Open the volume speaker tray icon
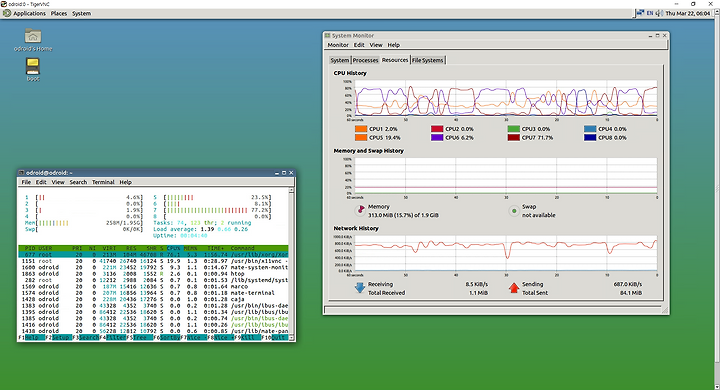This screenshot has height=390, width=720. pyautogui.click(x=659, y=13)
